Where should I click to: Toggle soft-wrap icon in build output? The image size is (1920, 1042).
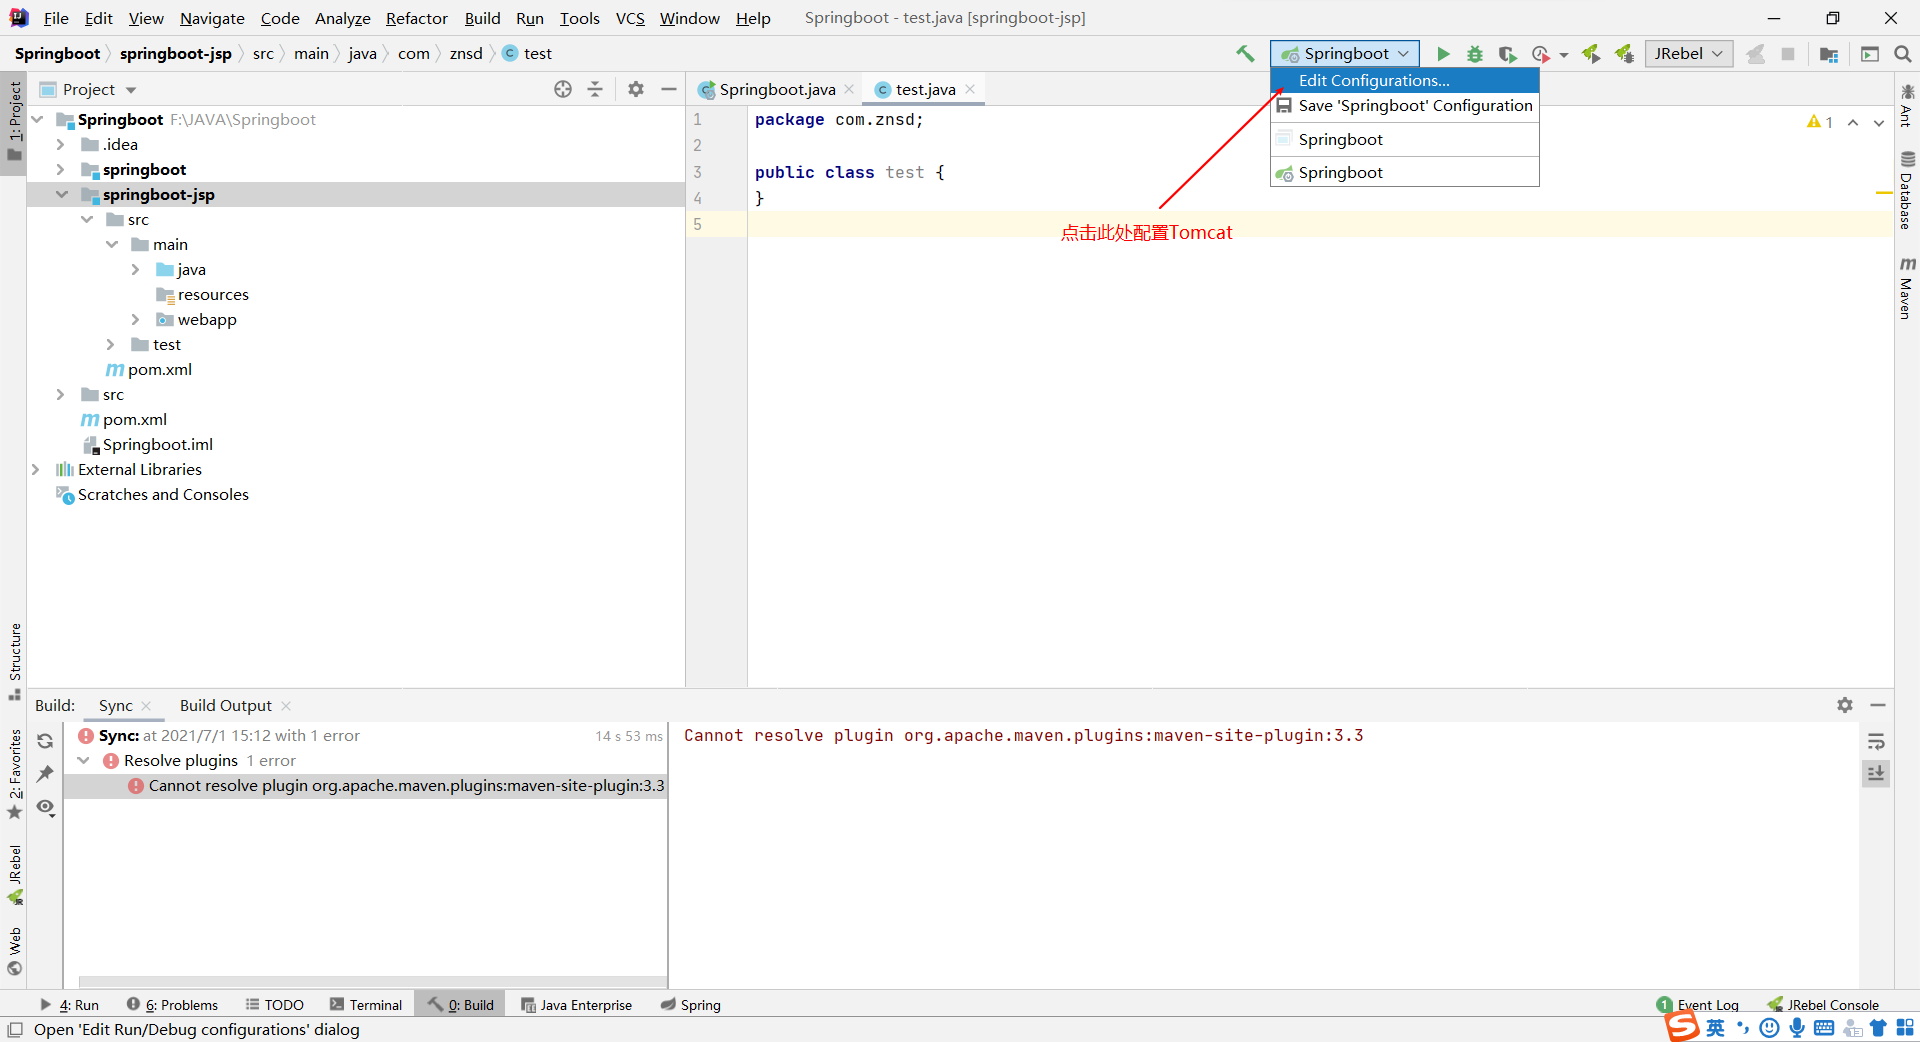1876,741
